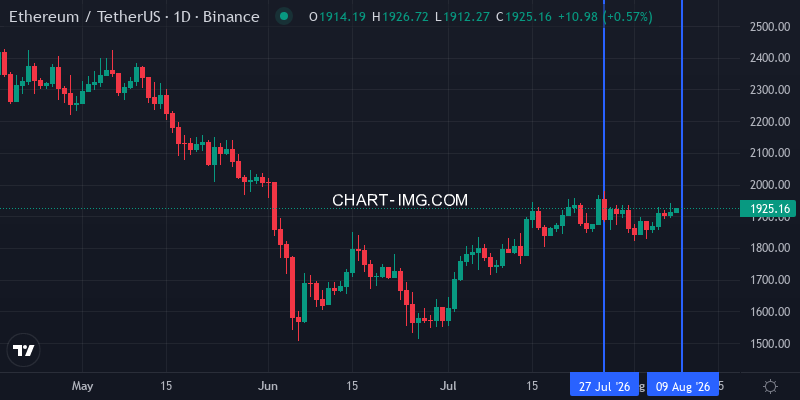Click the close value C1925.16
The image size is (800, 400).
pyautogui.click(x=524, y=17)
